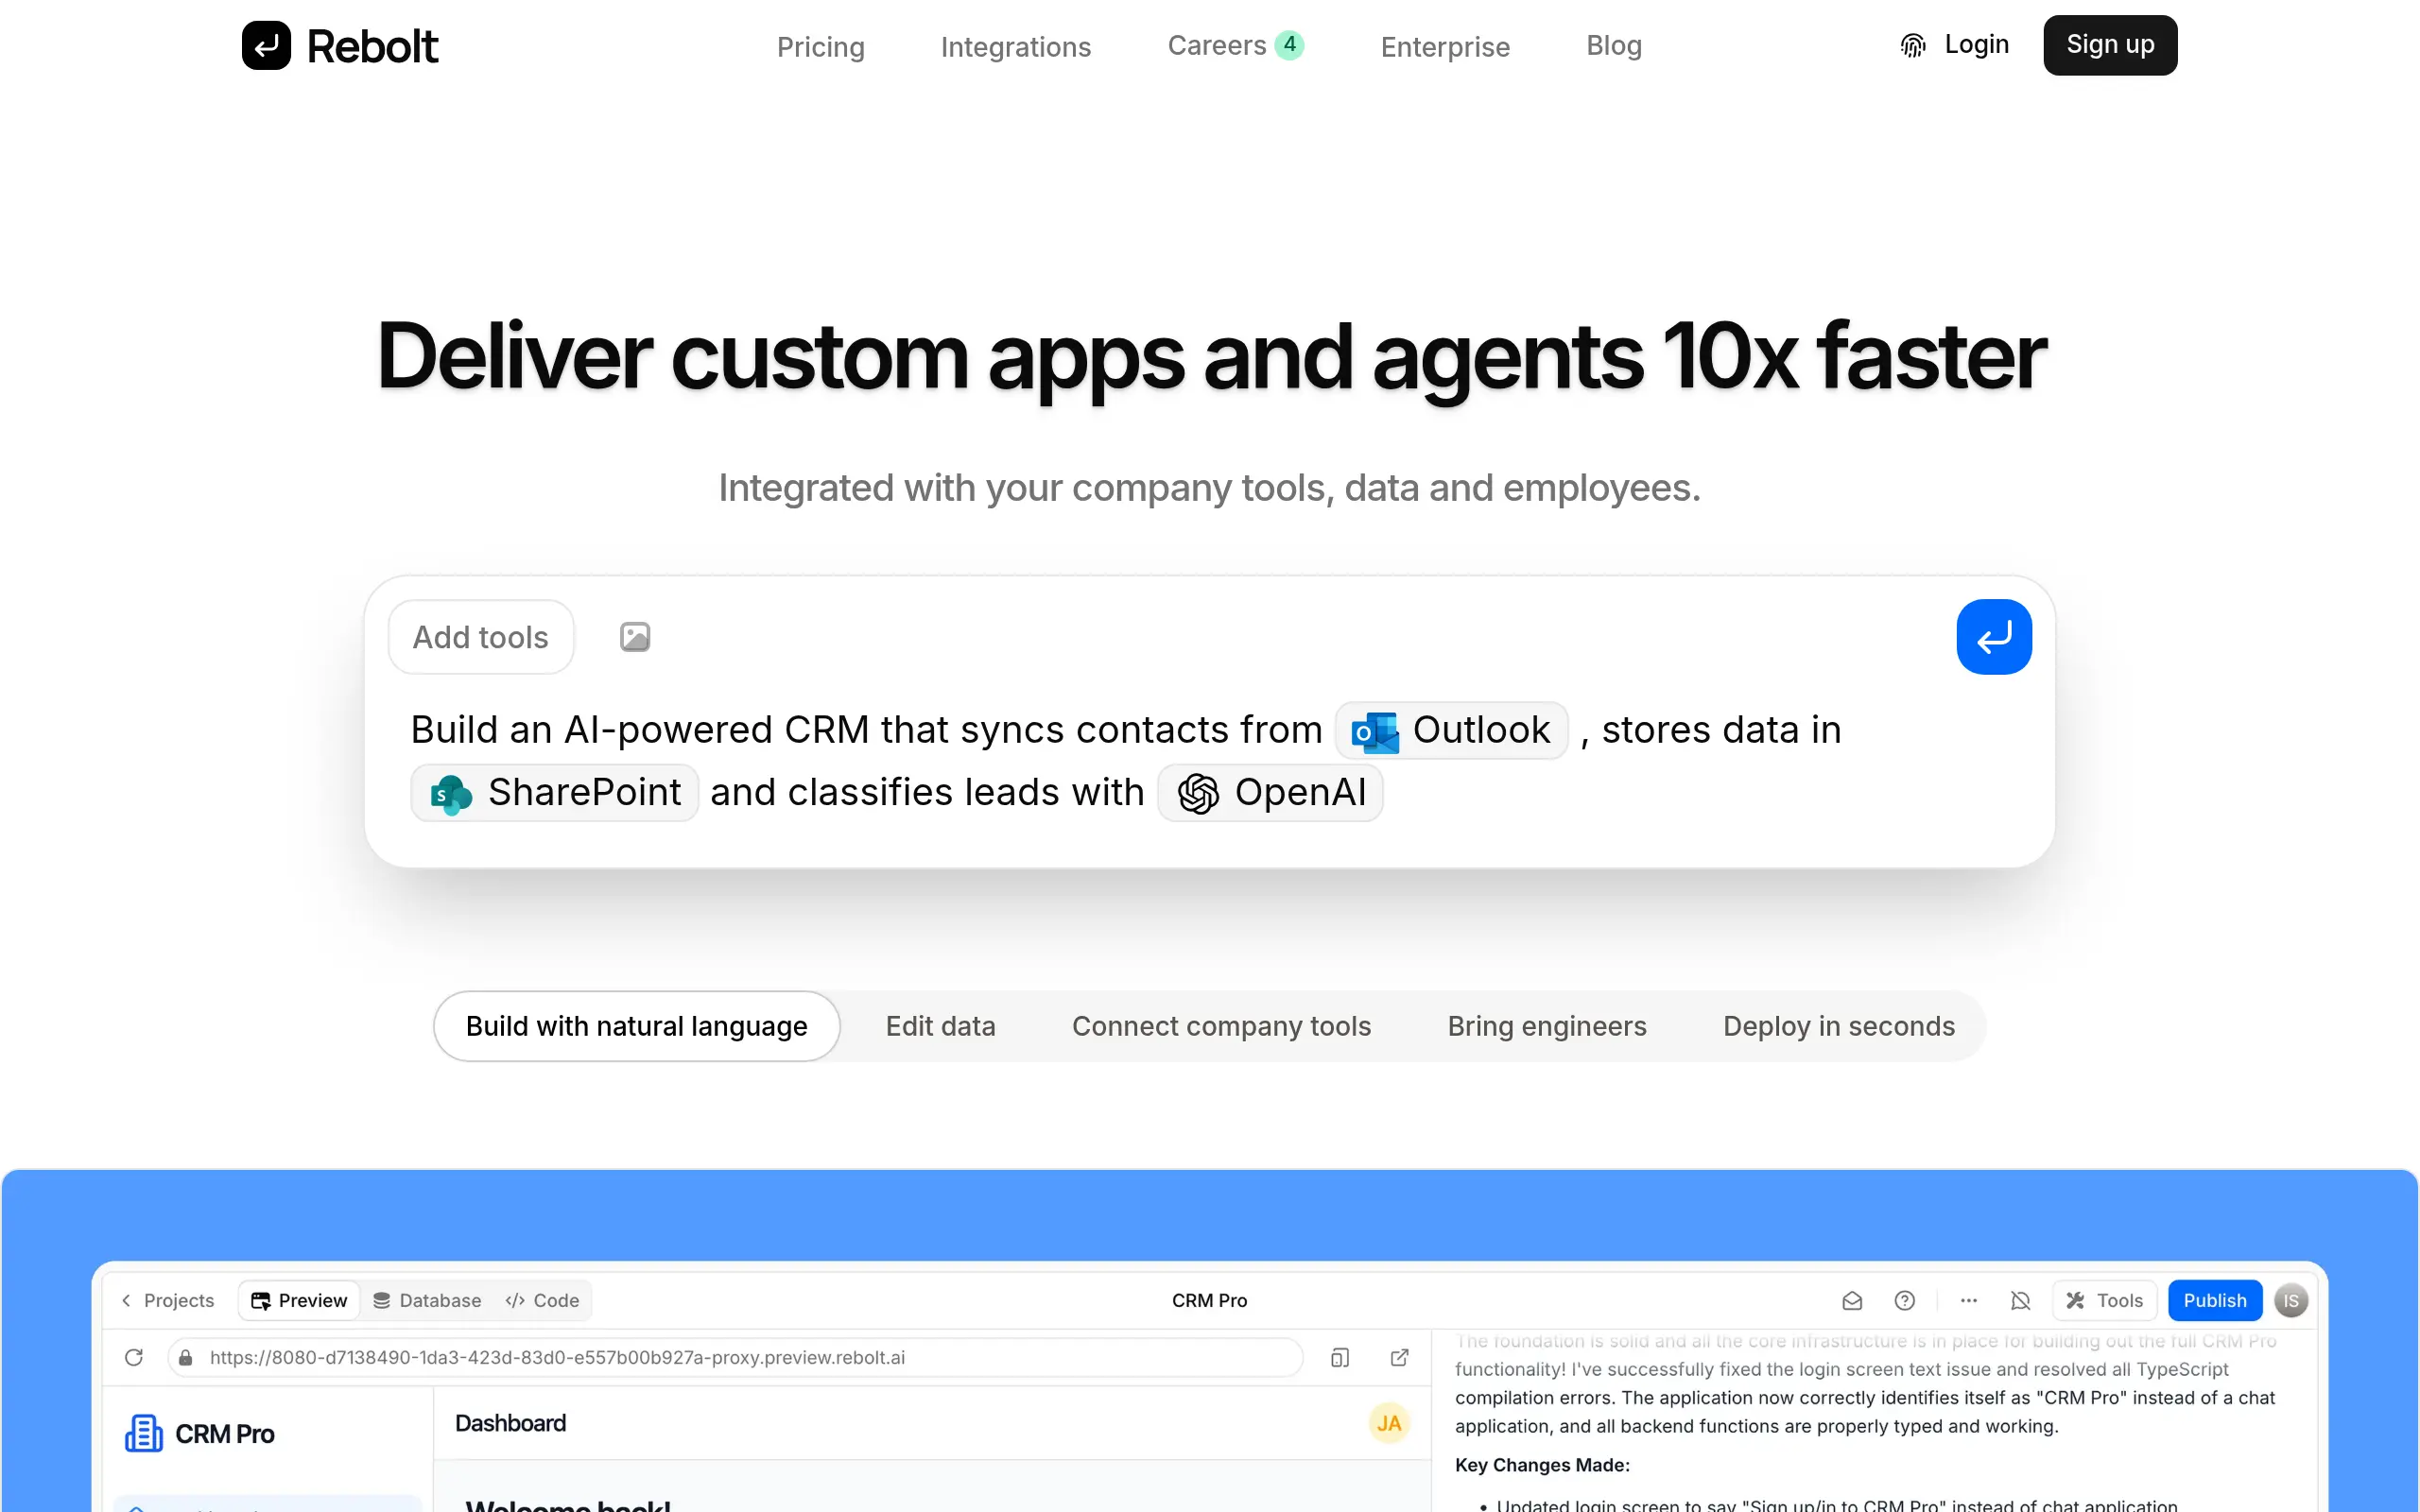Open the Careers nav link
This screenshot has width=2420, height=1512.
point(1216,45)
